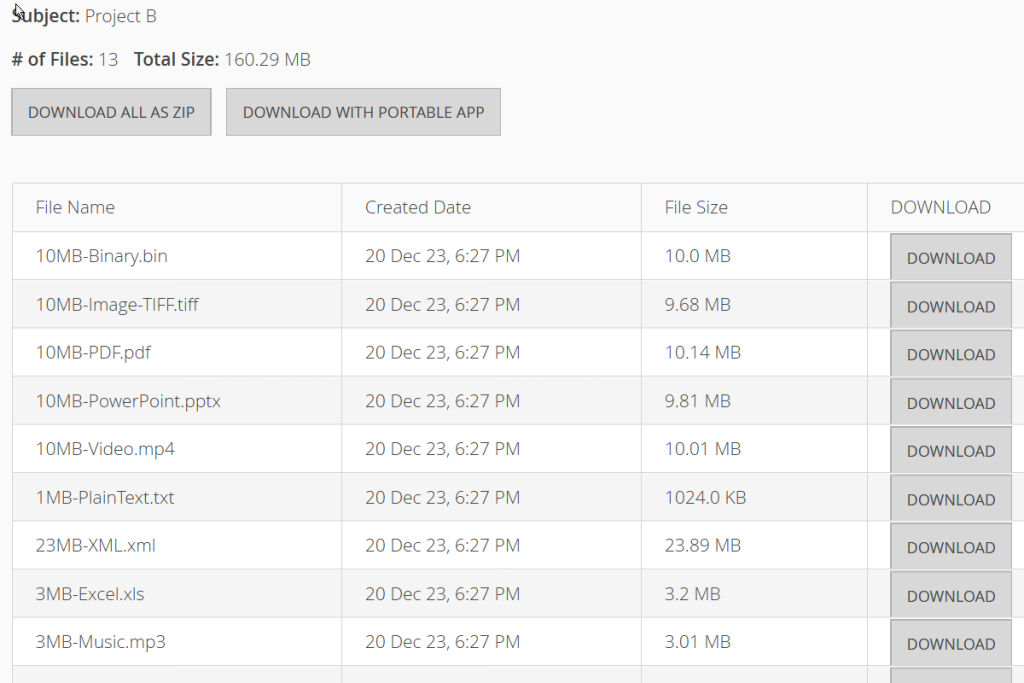Viewport: 1024px width, 683px height.
Task: Download the 23MB-XML.xml file
Action: point(950,545)
